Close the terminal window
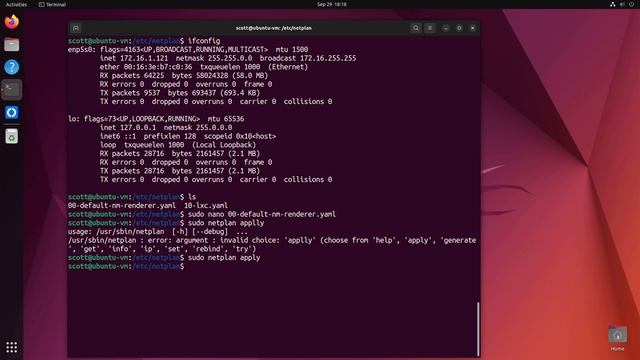This screenshot has width=640, height=360. point(473,28)
